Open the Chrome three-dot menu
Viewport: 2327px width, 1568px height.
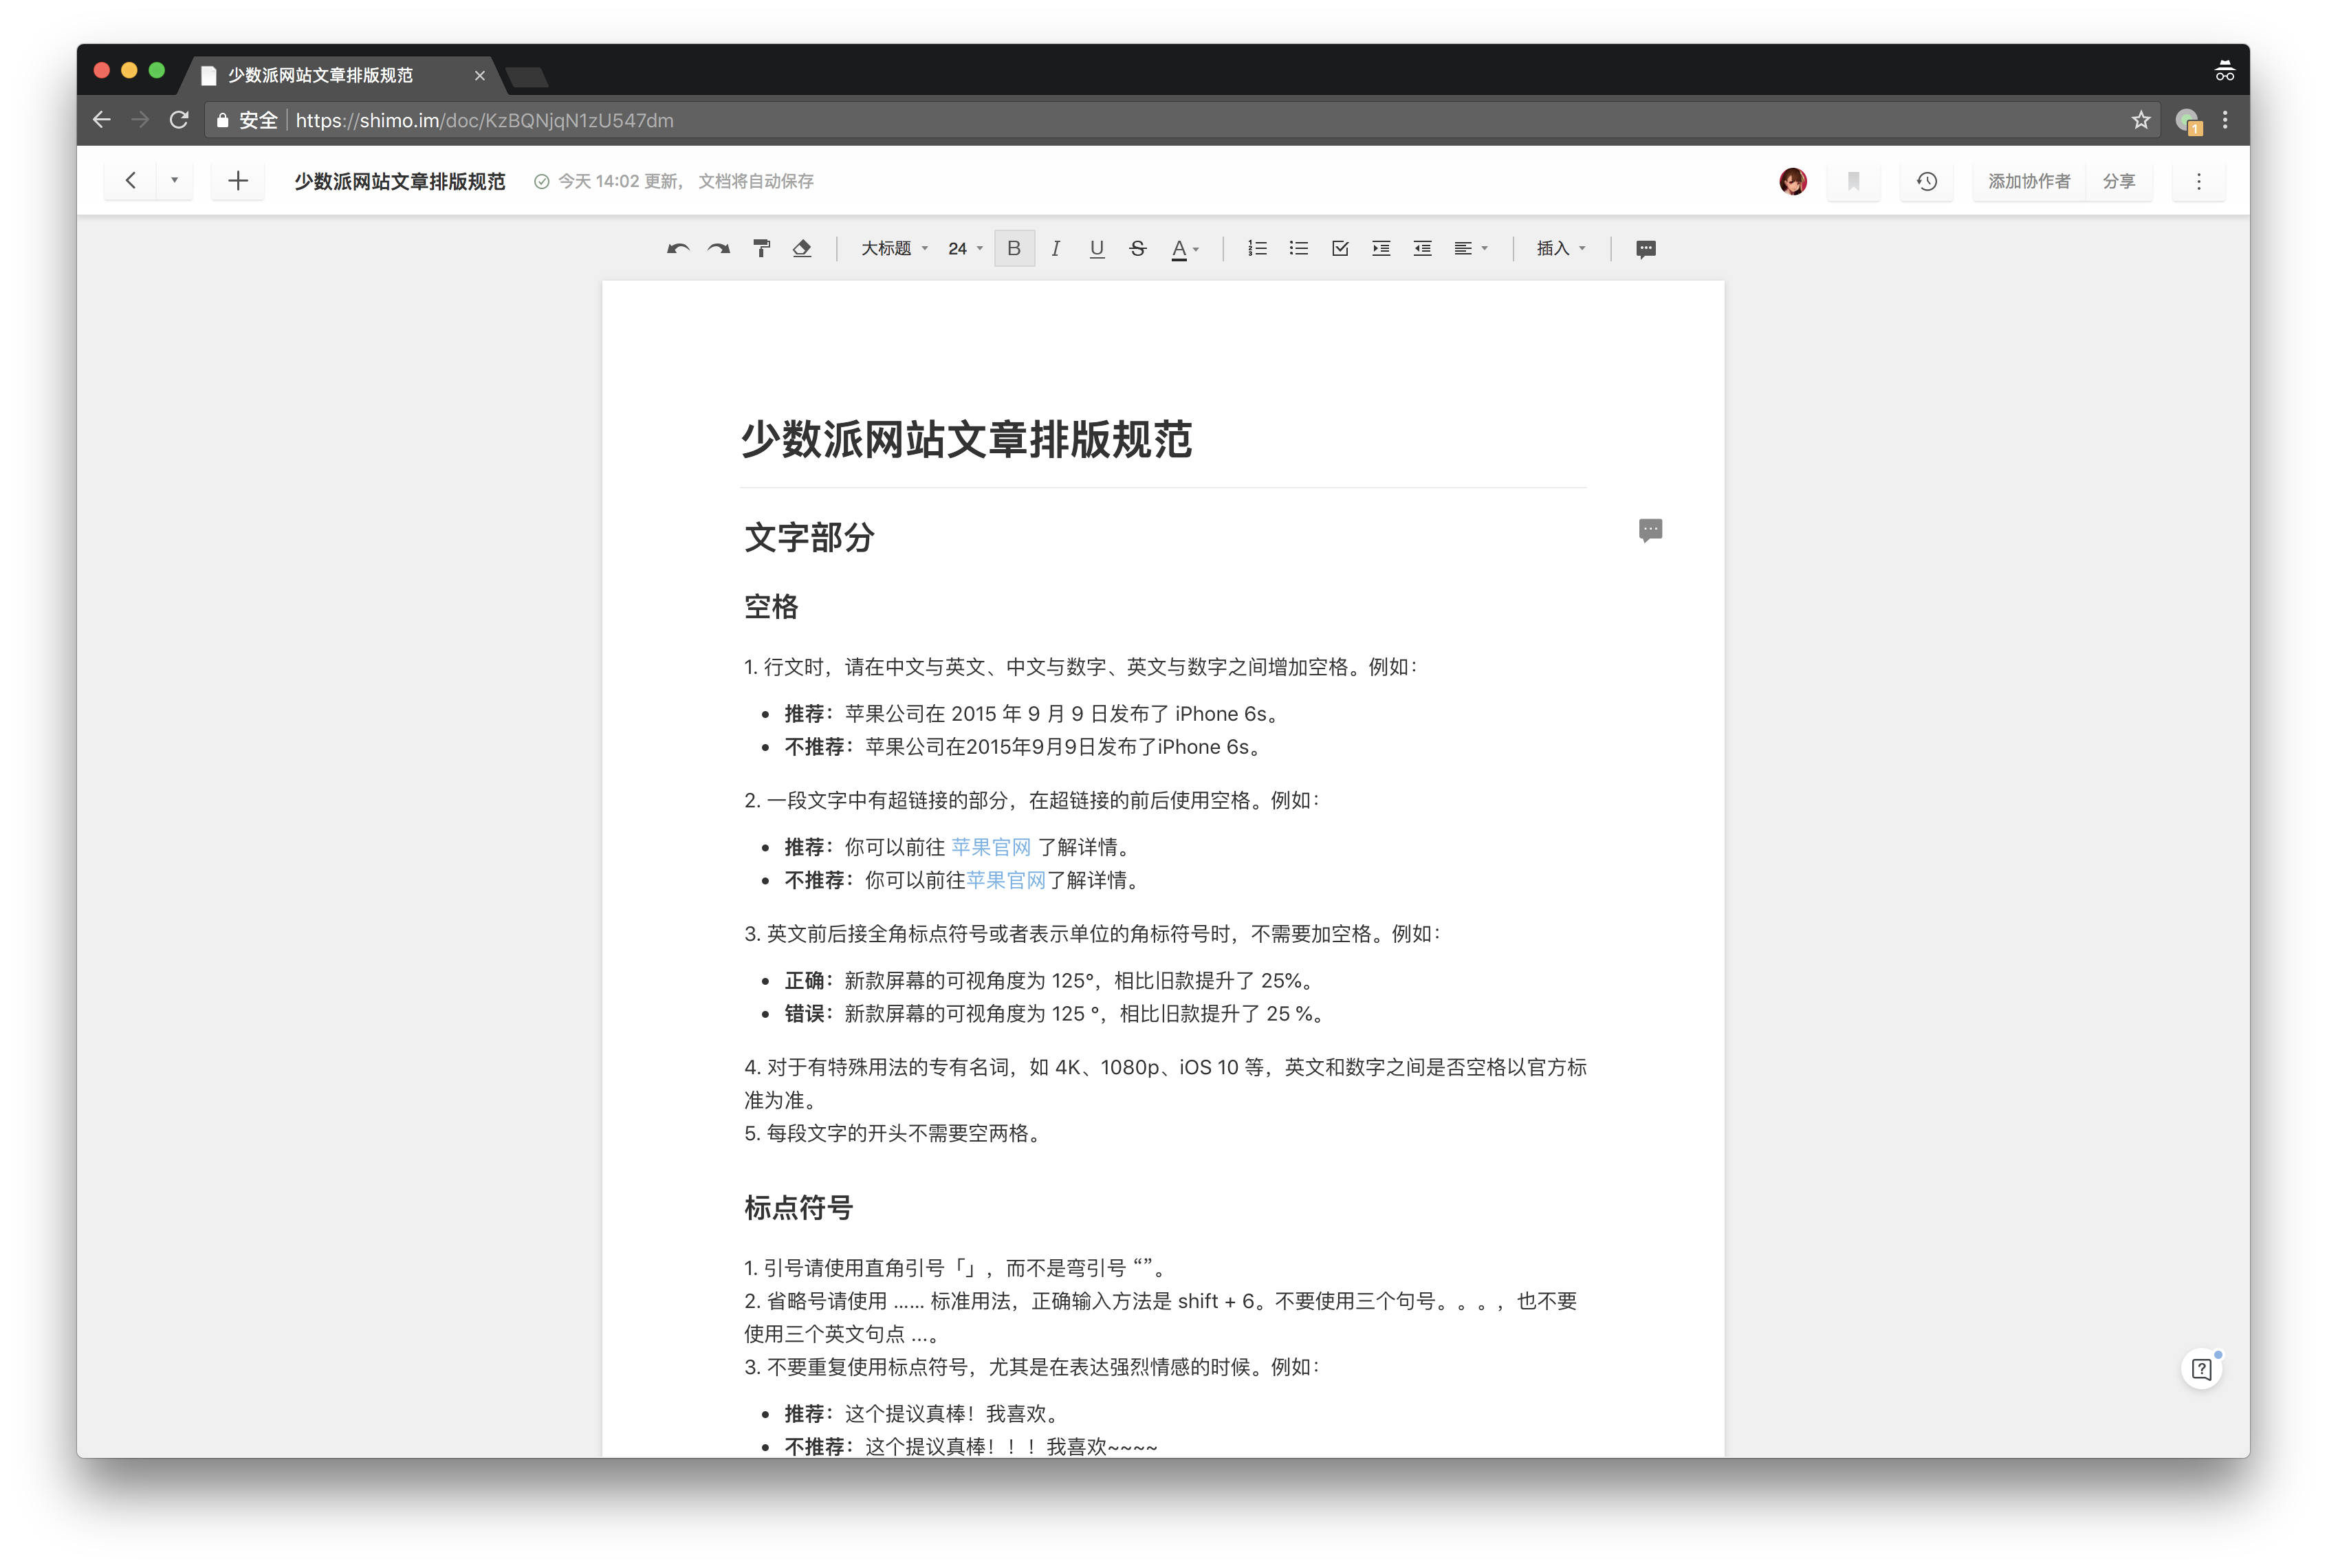click(x=2225, y=120)
